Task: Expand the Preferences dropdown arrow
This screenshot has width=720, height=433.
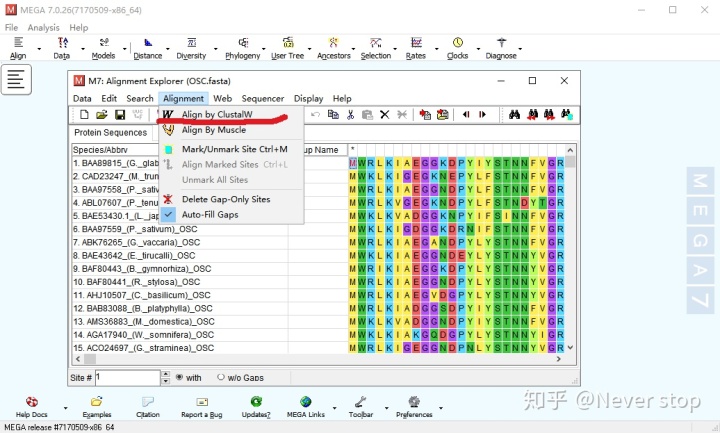Action: click(441, 408)
